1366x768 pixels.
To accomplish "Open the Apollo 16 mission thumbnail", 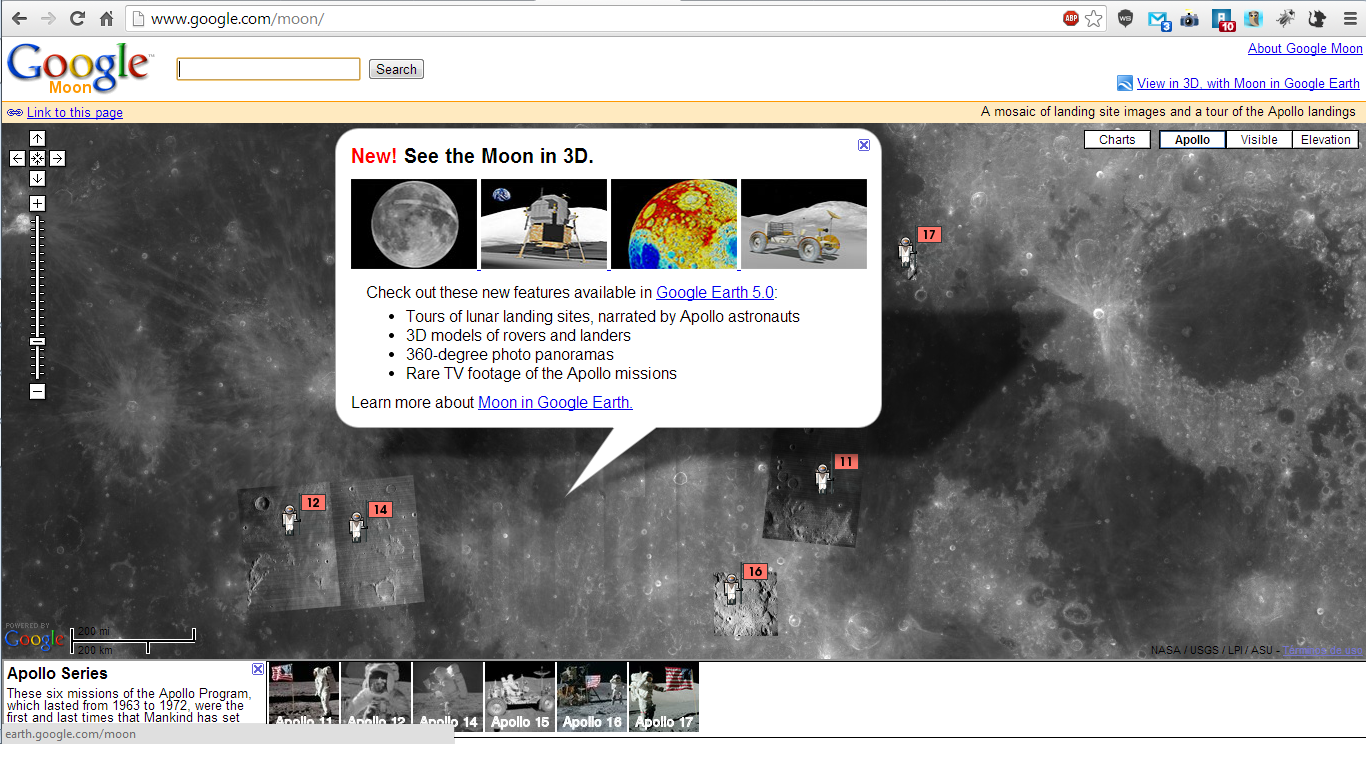I will pos(592,697).
